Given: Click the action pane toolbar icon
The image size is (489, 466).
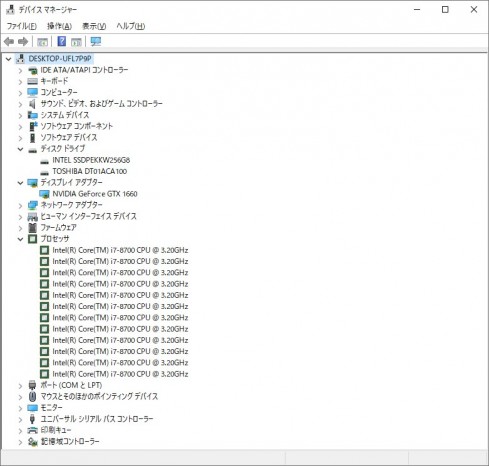Looking at the screenshot, I should click(x=76, y=42).
